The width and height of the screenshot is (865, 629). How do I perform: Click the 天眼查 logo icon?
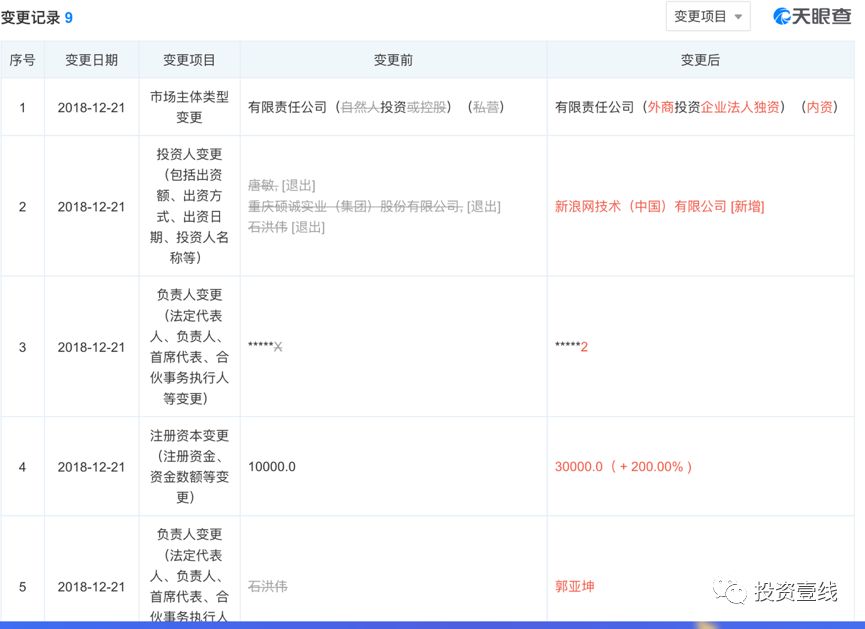[783, 17]
